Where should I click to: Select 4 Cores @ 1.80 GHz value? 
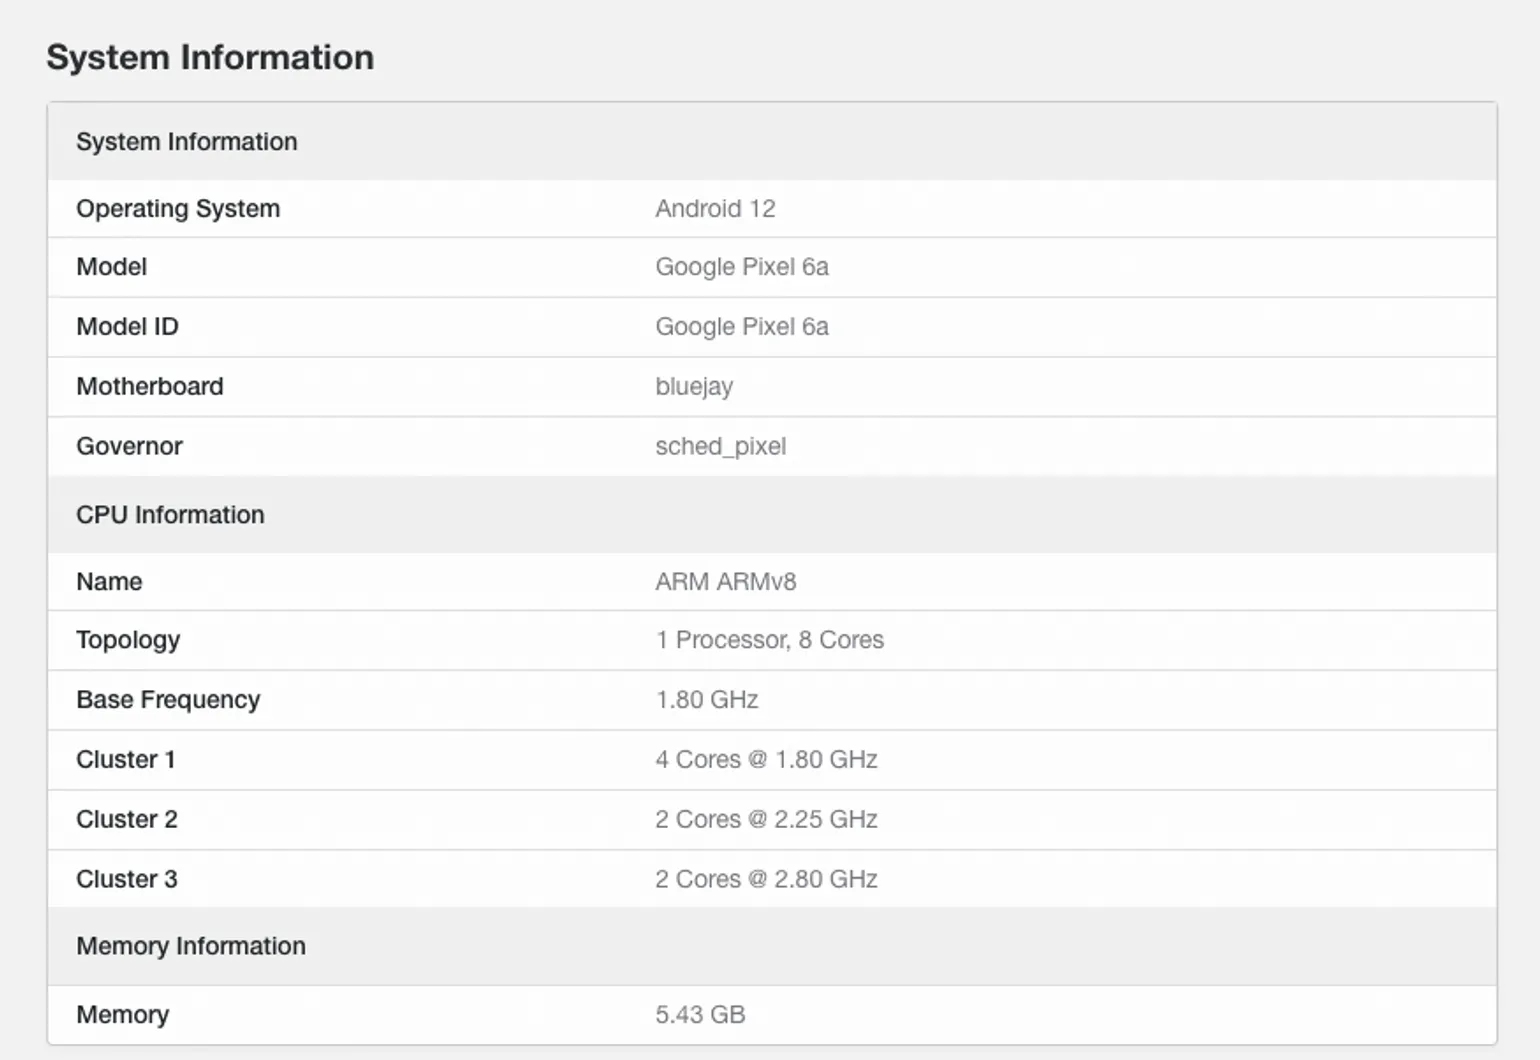tap(766, 759)
